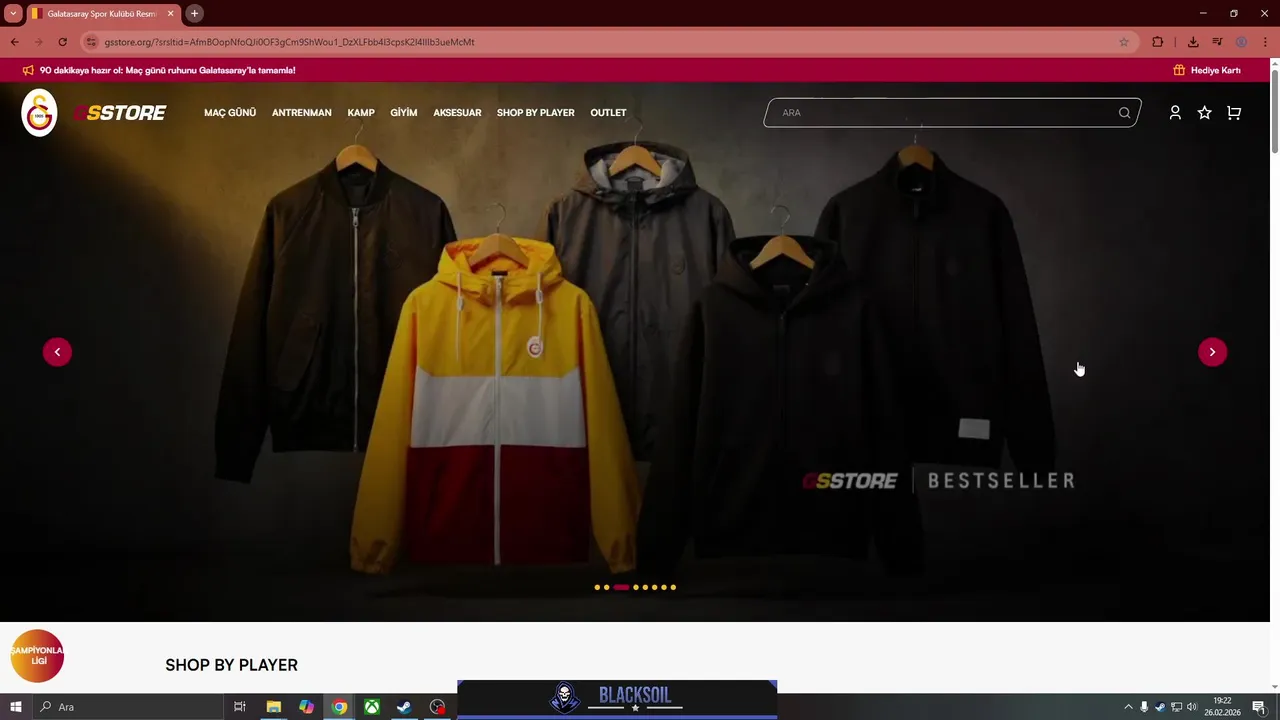Click the active red carousel indicator
This screenshot has width=1280, height=720.
point(621,587)
